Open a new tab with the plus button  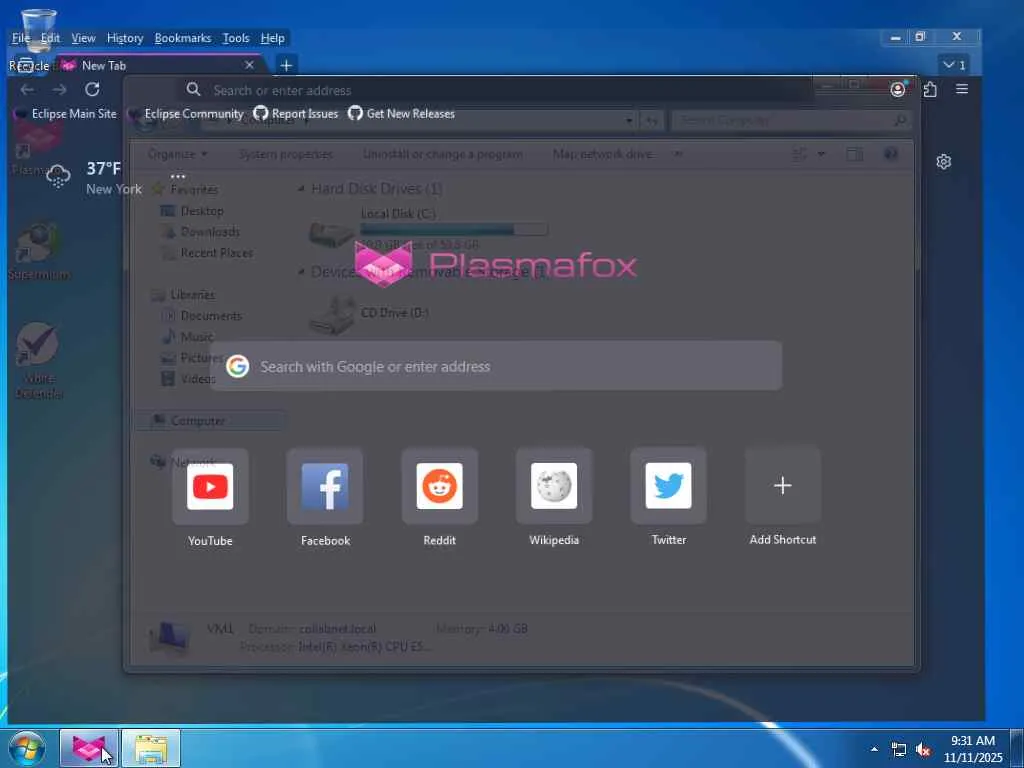(286, 65)
